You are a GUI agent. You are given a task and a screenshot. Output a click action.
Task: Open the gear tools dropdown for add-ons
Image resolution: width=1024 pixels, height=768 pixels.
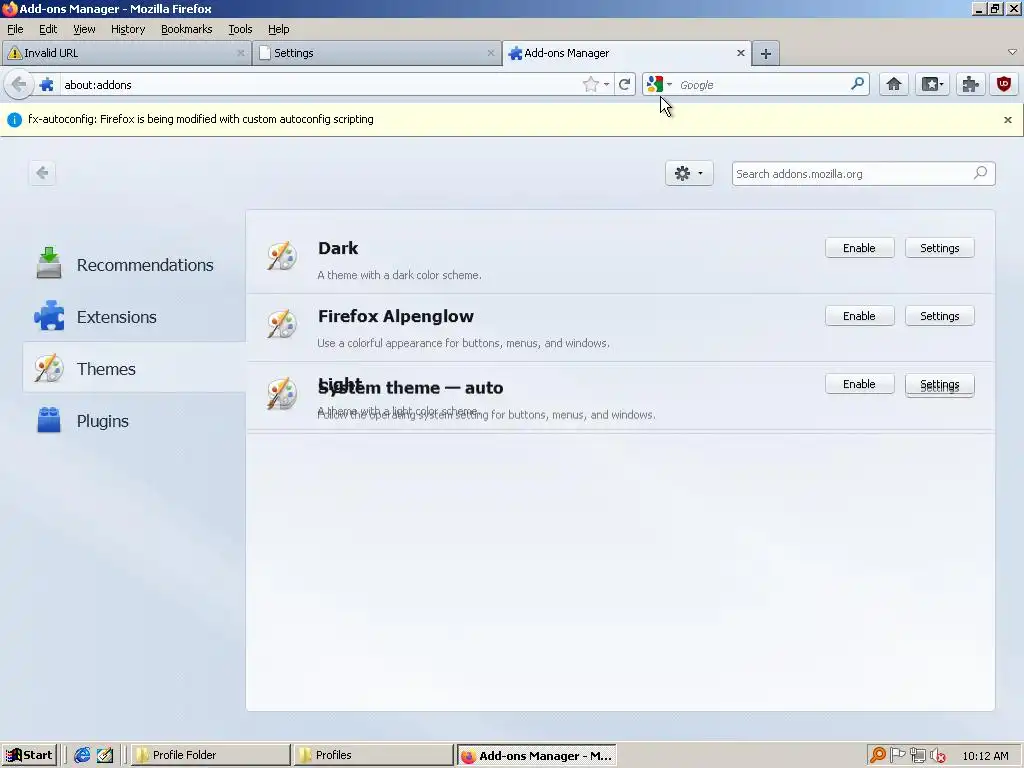(x=689, y=173)
